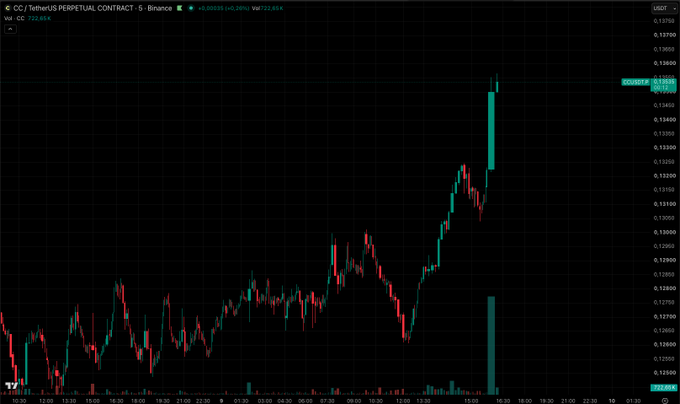The image size is (680, 404).
Task: Click the CCUSDT.P symbol label on price line
Action: (x=636, y=82)
